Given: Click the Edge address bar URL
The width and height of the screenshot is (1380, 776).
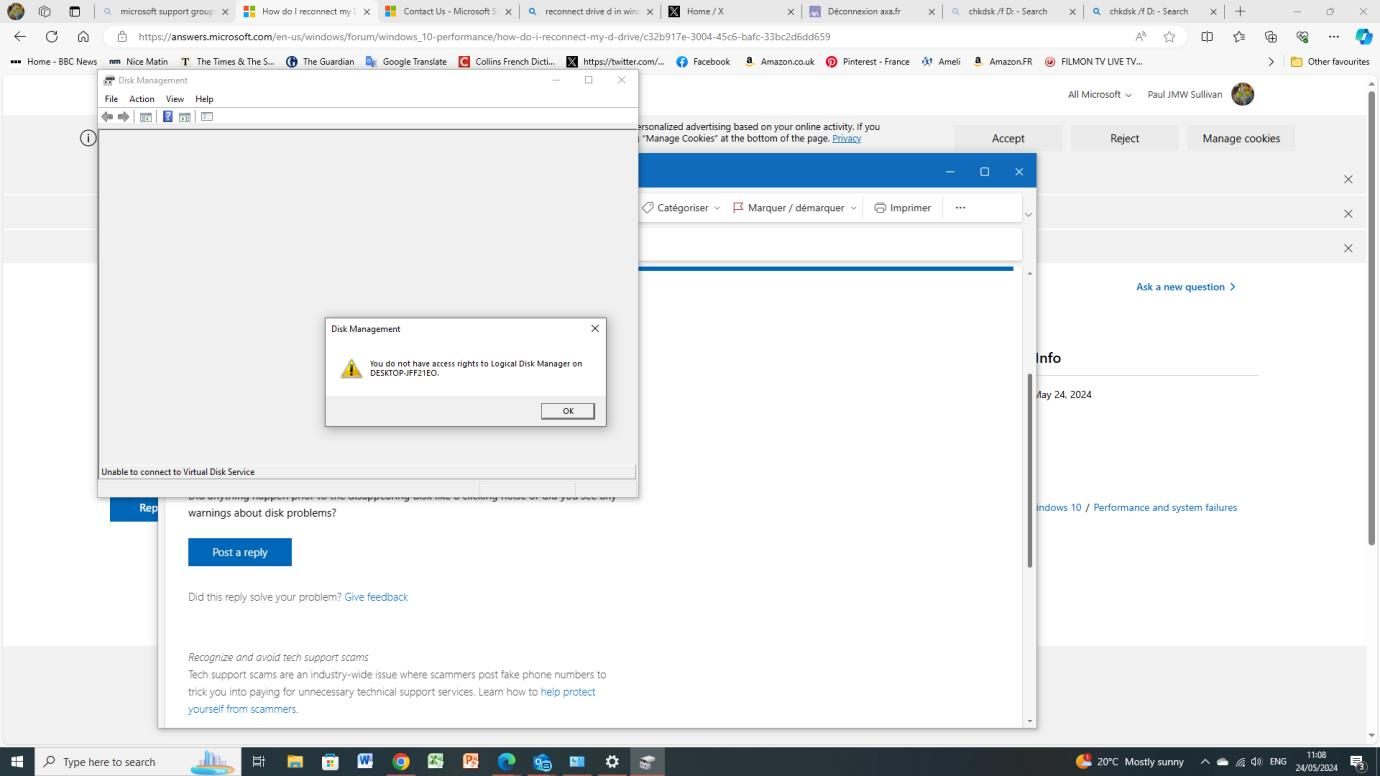Looking at the screenshot, I should (484, 36).
